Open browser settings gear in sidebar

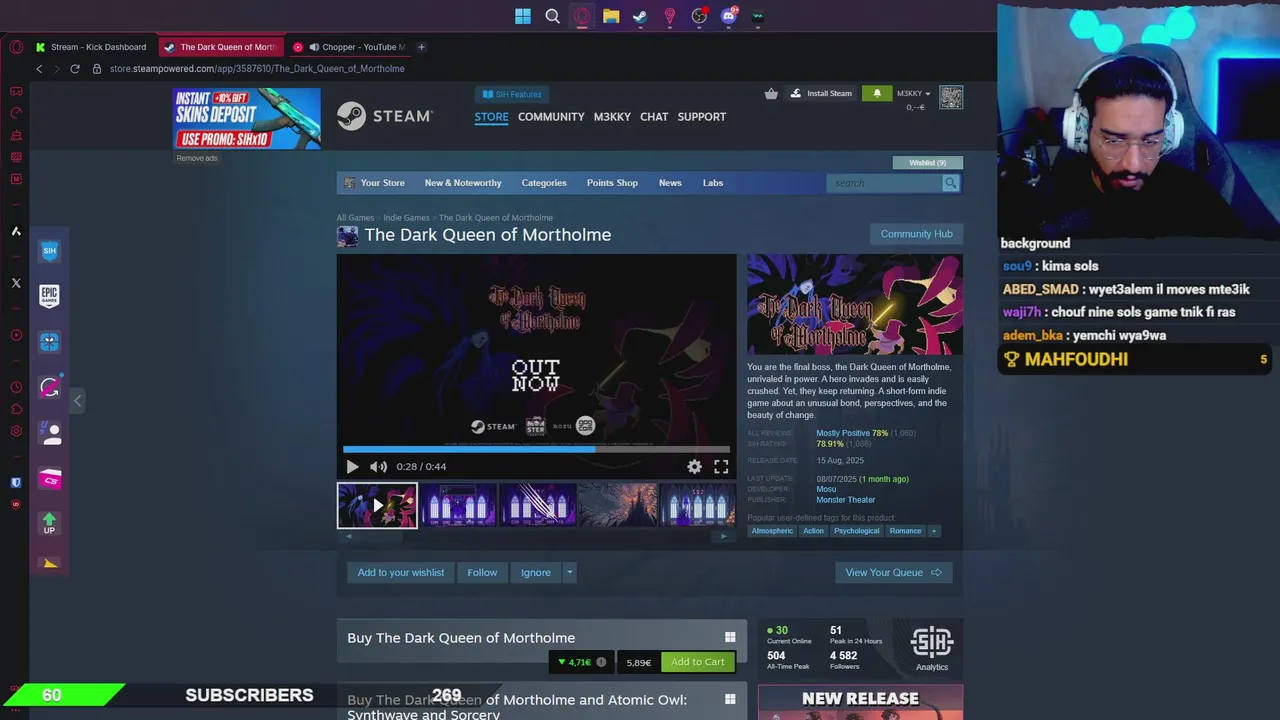pyautogui.click(x=16, y=431)
